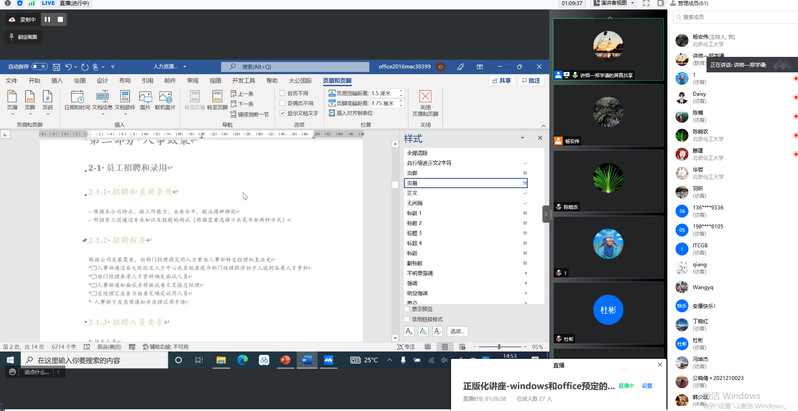Image resolution: width=798 pixels, height=411 pixels.
Task: Click the Microsoft Edge taskbar icon
Action: (x=241, y=360)
